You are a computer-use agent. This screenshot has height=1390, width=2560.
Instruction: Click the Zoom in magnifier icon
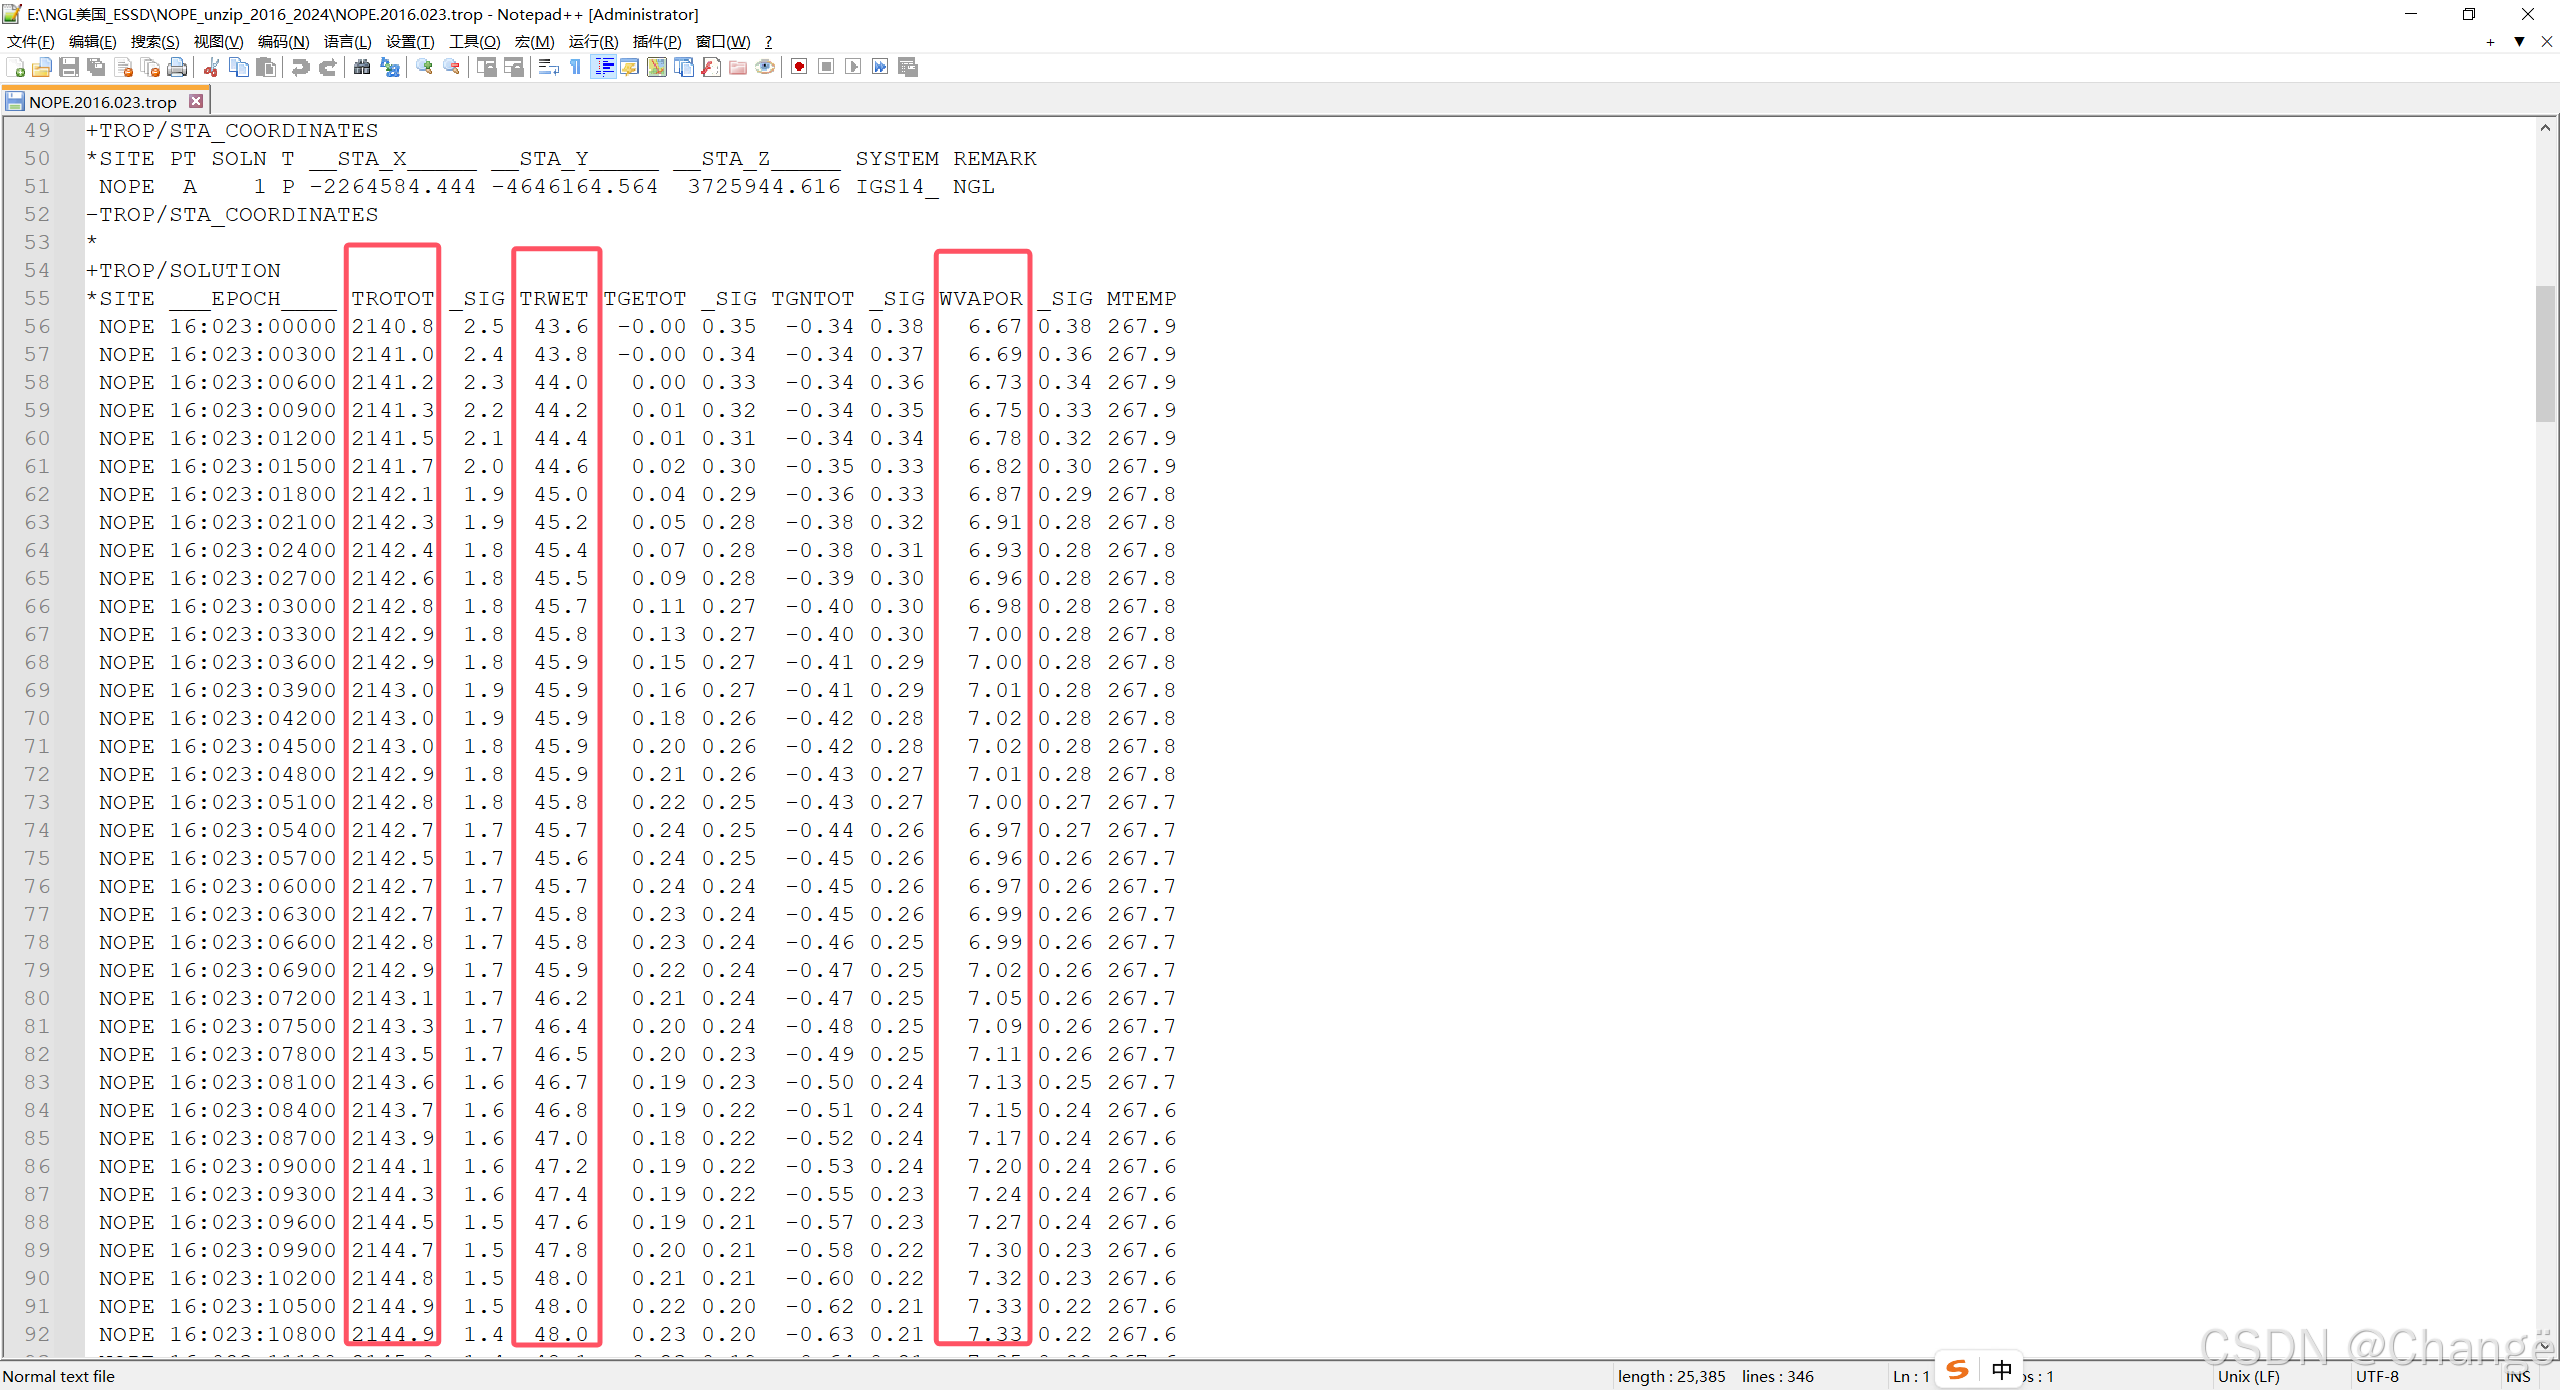click(425, 67)
